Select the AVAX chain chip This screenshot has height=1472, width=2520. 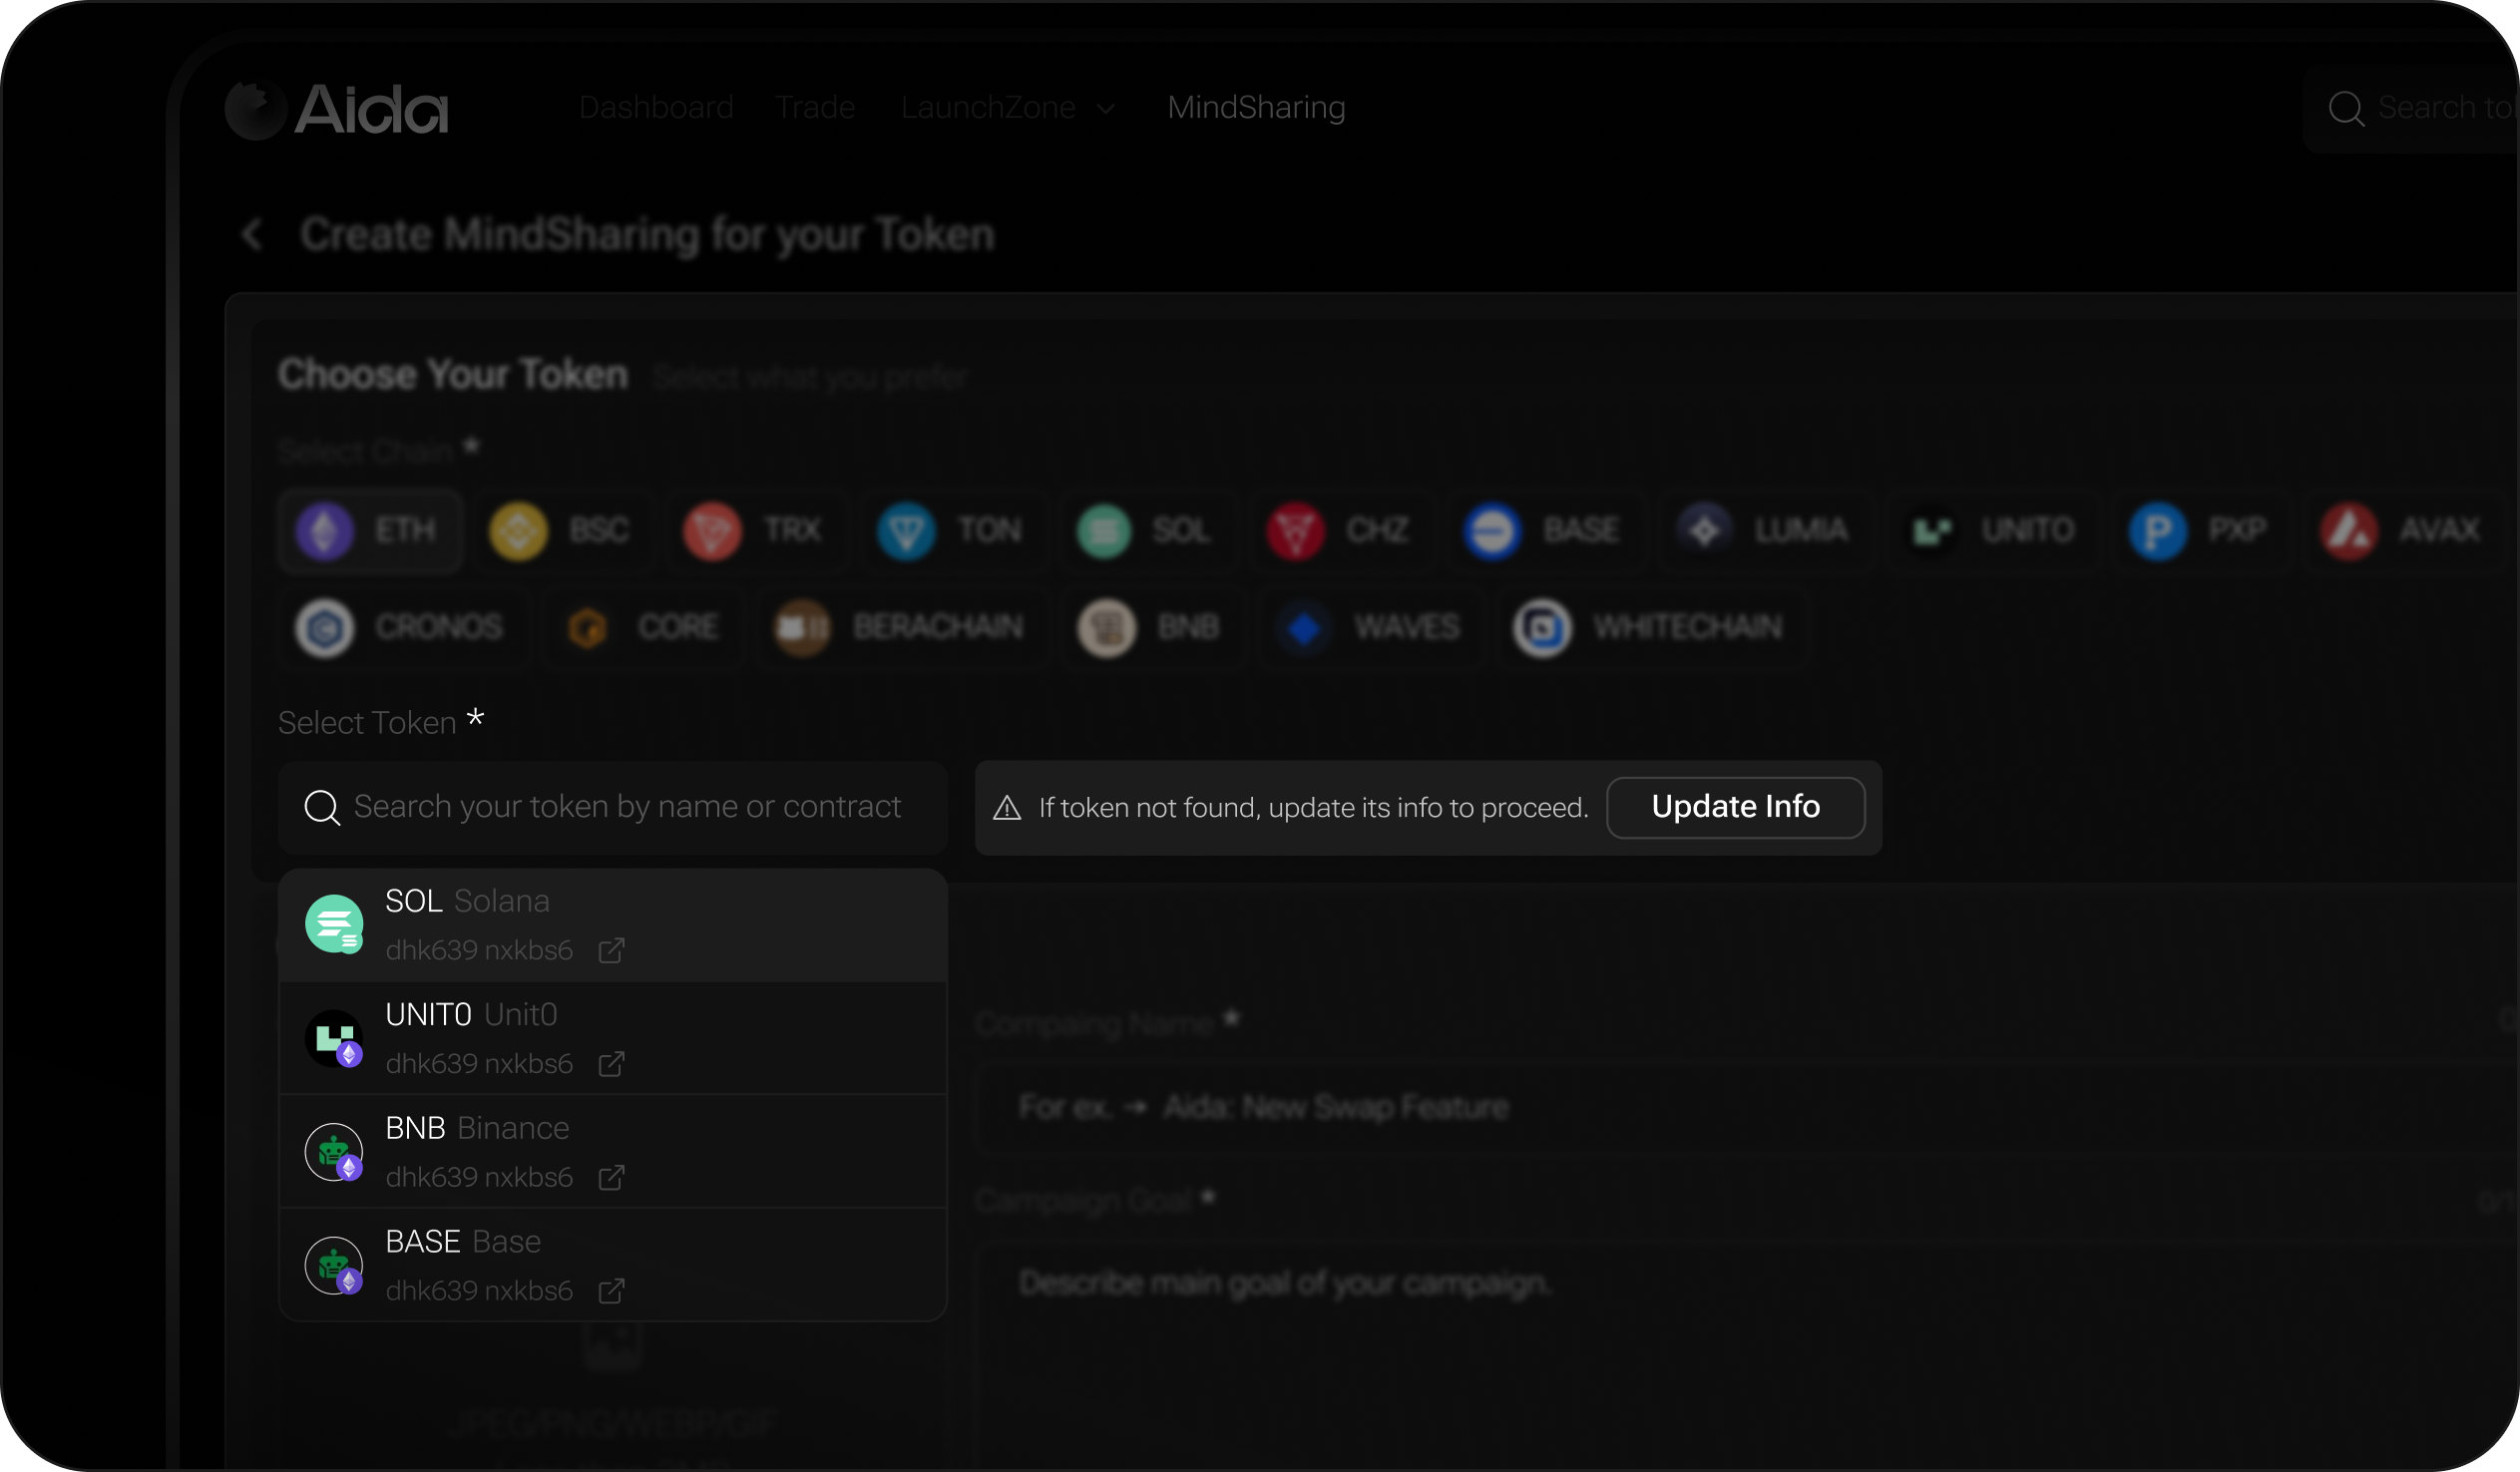pos(2402,530)
